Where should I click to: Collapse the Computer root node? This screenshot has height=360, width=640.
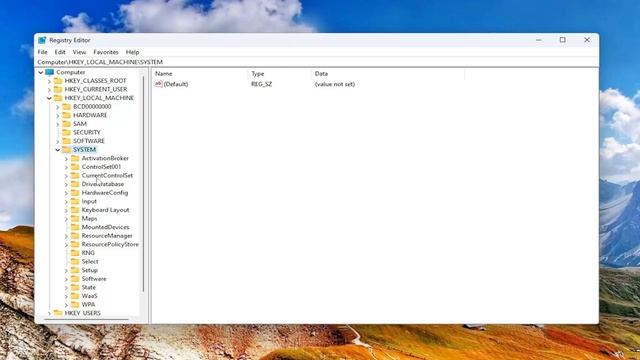(x=41, y=73)
